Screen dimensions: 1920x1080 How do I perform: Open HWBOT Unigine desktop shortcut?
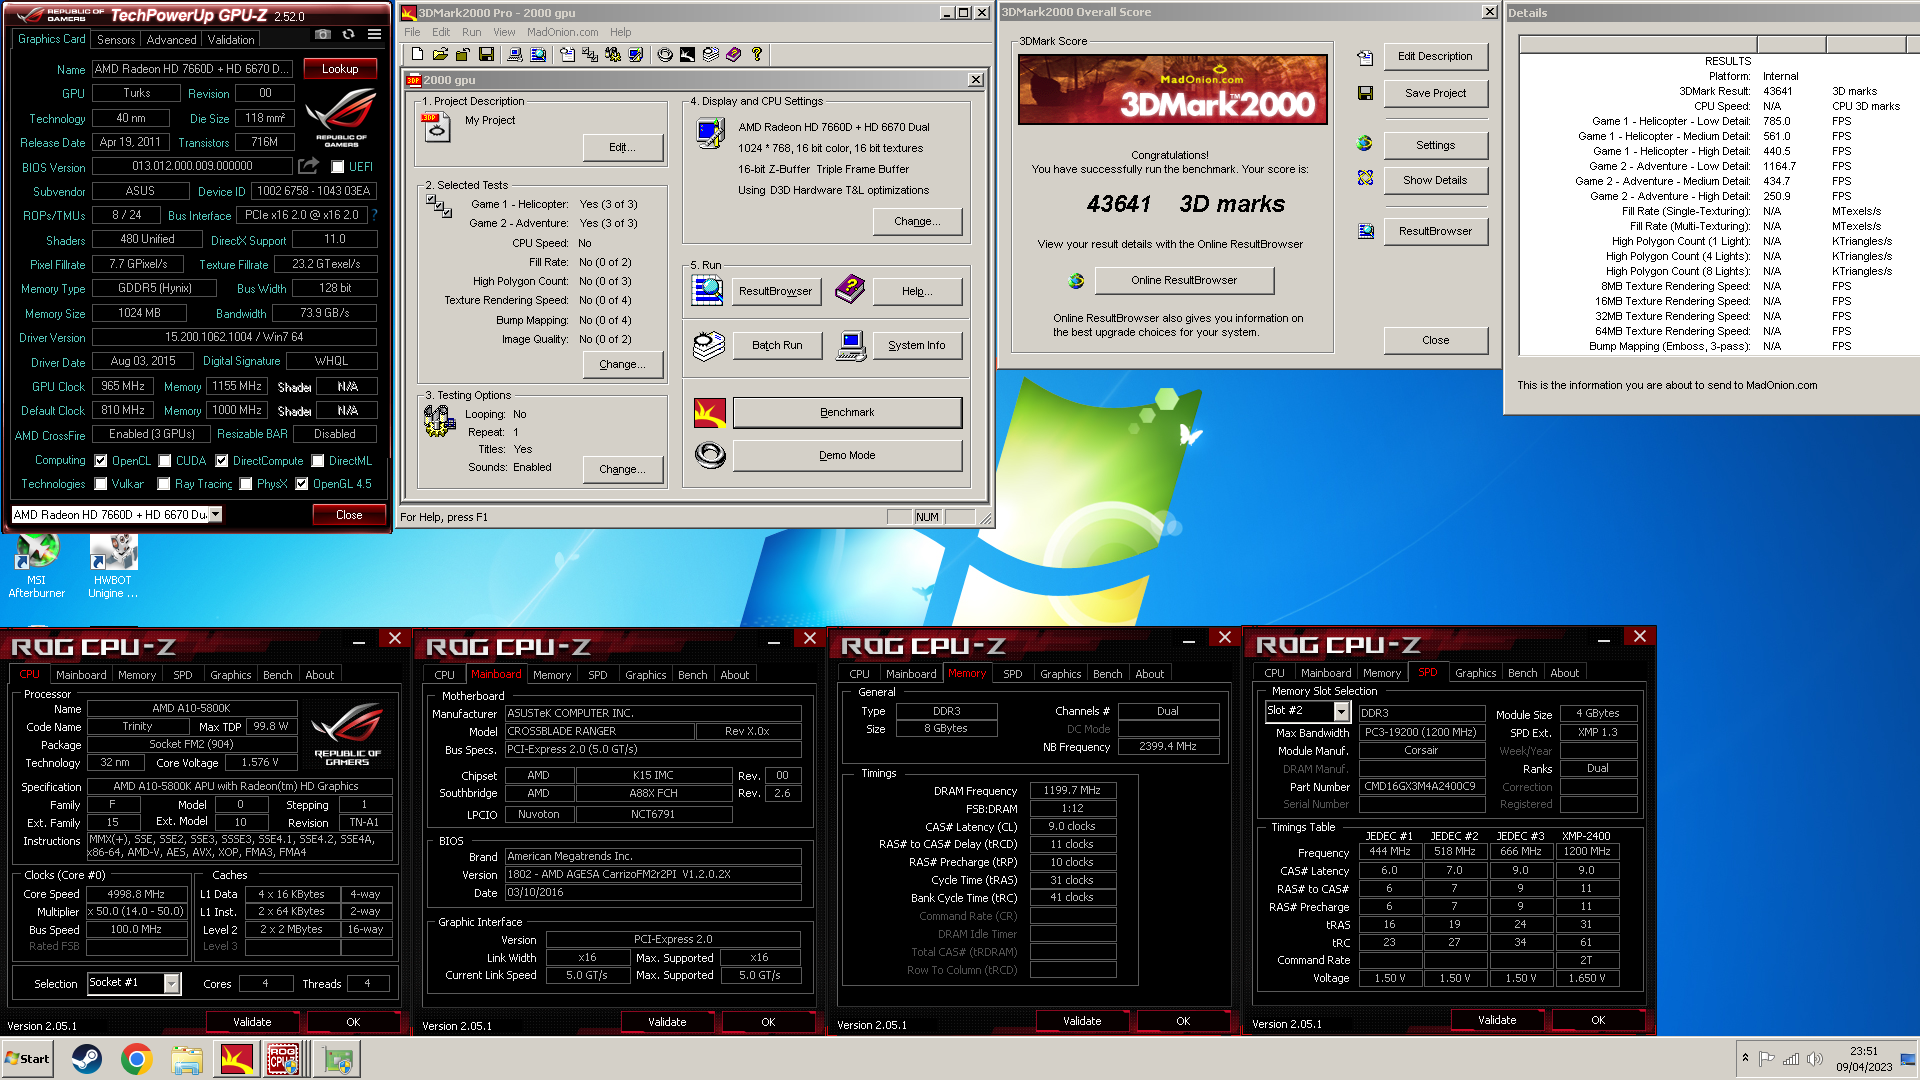(x=113, y=566)
